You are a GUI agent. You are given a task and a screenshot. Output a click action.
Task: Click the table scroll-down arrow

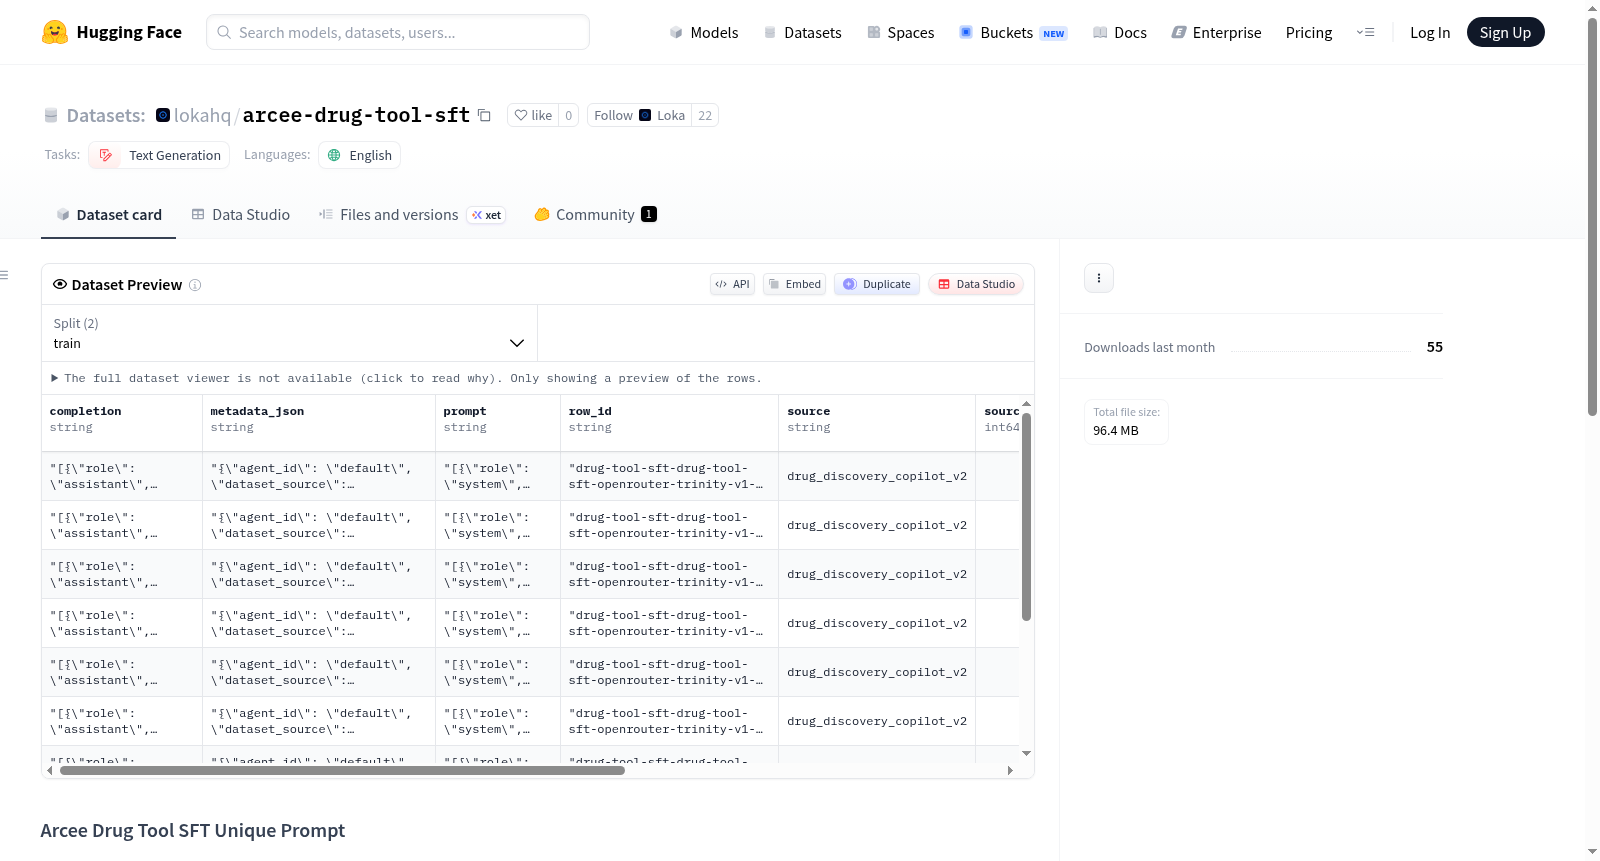coord(1026,753)
